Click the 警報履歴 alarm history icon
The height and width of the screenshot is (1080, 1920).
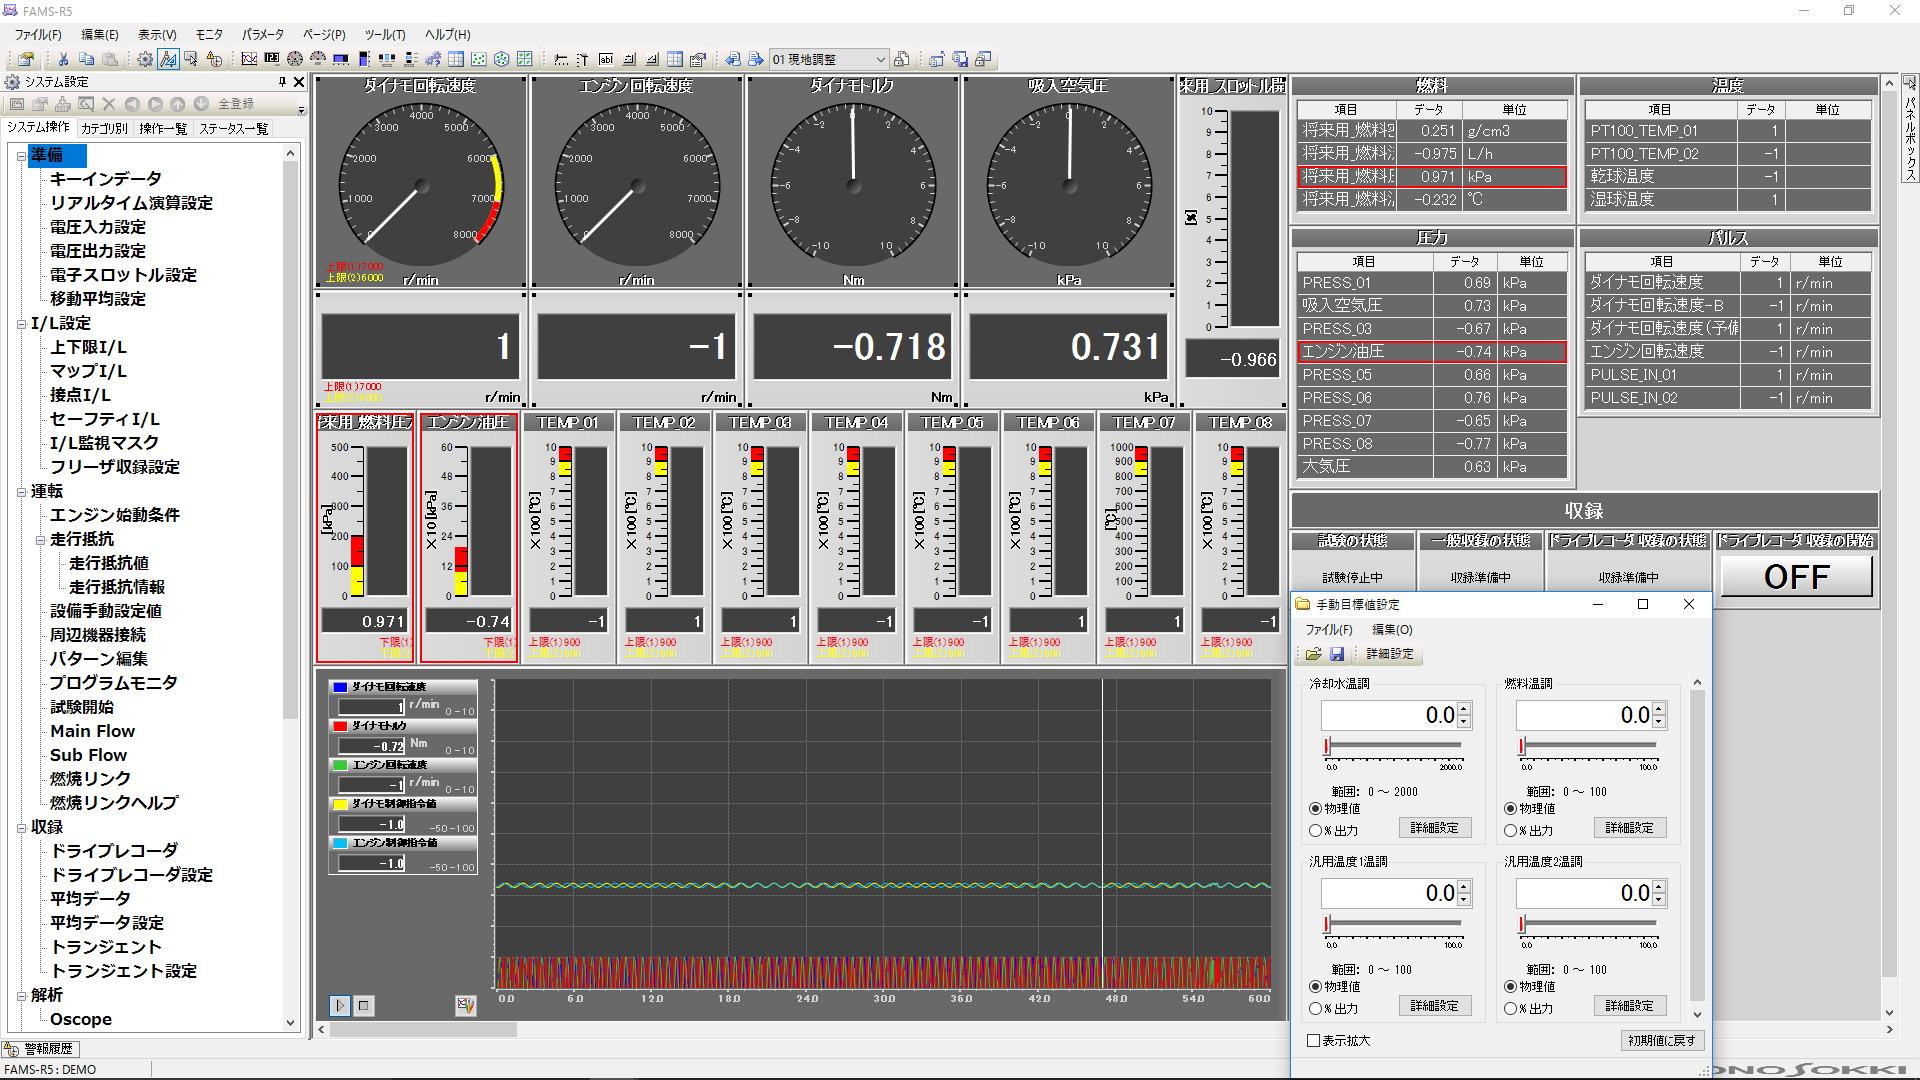point(11,1049)
